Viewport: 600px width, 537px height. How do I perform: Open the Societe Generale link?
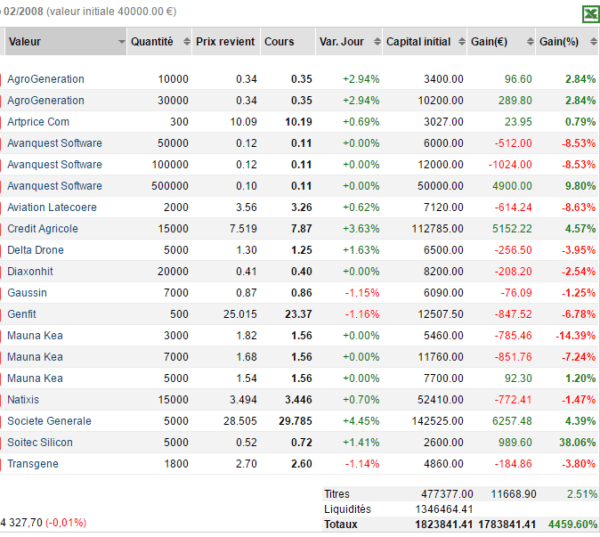pos(49,421)
